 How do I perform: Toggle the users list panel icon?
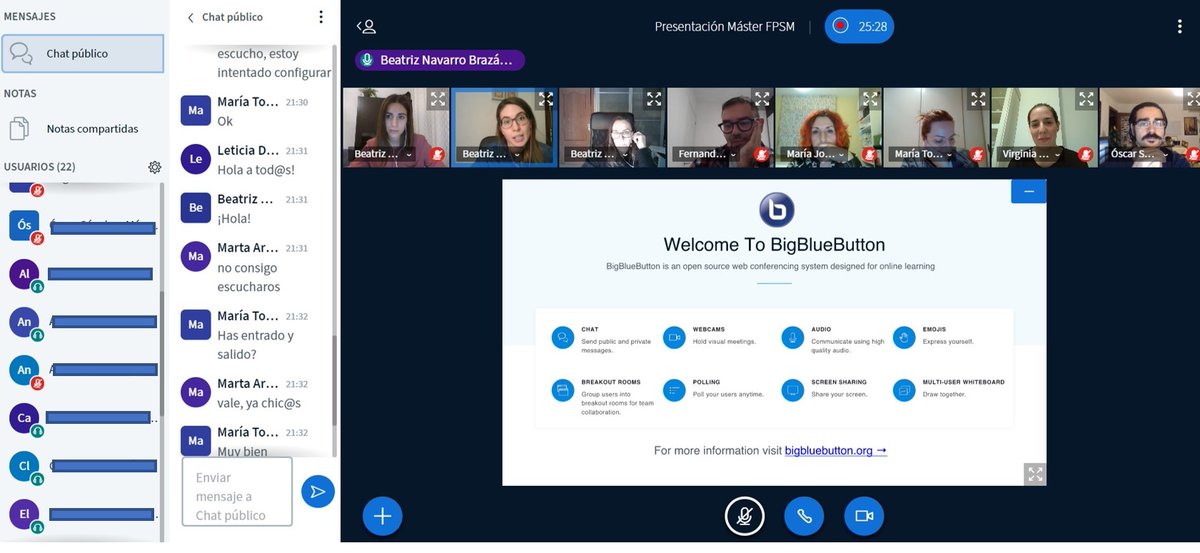tap(366, 26)
